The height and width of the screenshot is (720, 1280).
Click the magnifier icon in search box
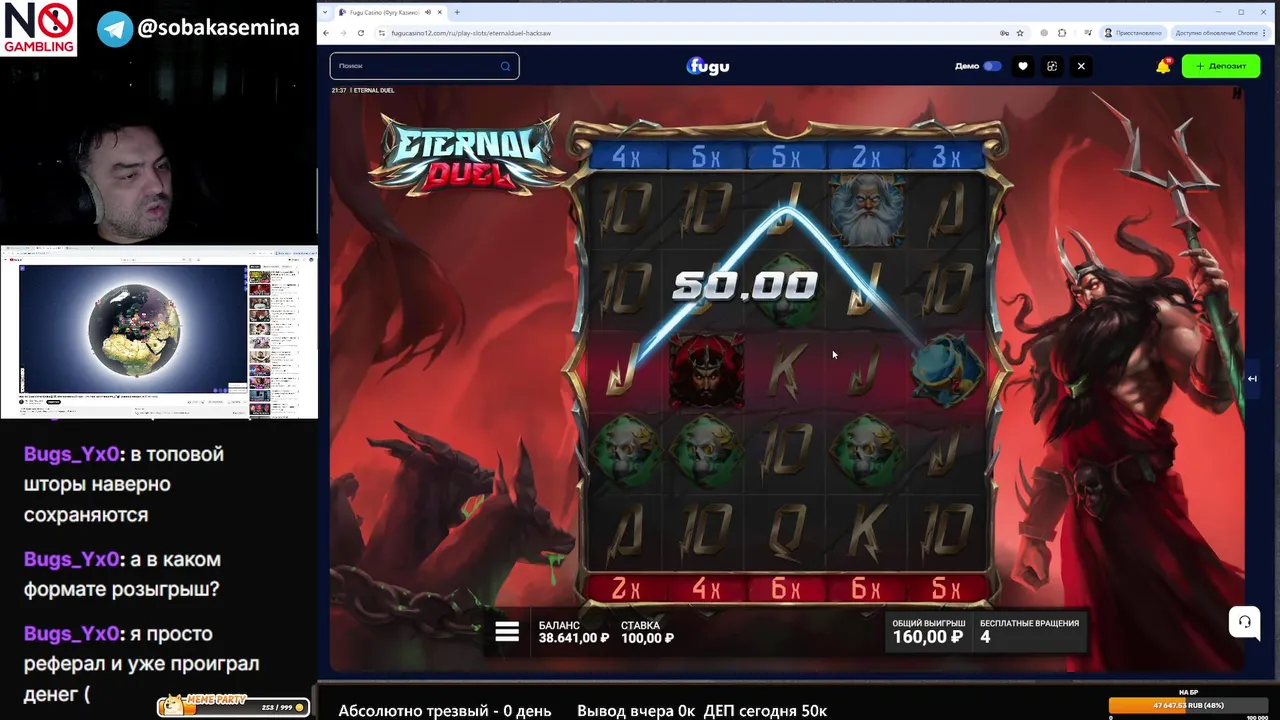click(x=505, y=66)
